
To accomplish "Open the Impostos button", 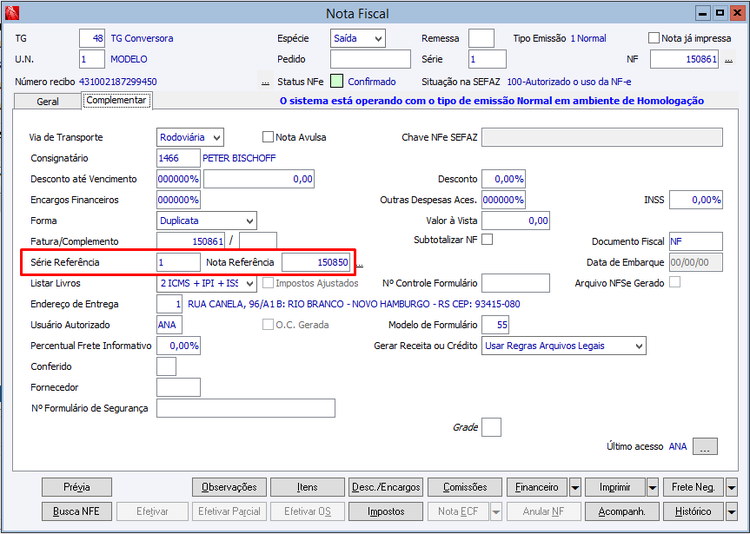I will [x=386, y=512].
